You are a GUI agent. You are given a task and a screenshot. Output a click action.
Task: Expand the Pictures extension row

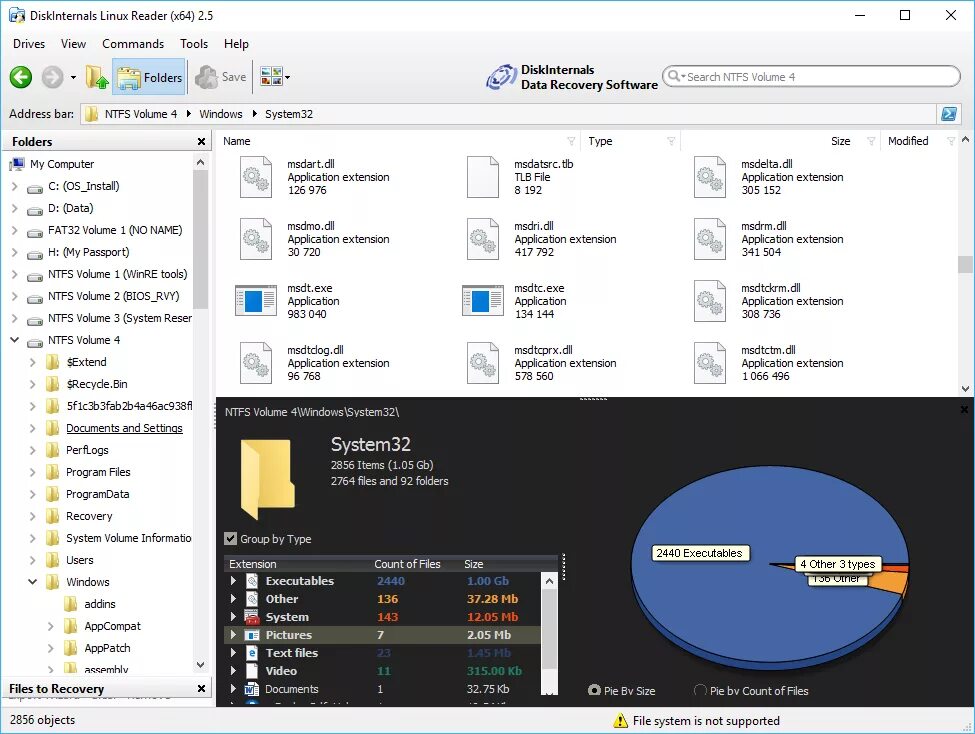click(233, 635)
